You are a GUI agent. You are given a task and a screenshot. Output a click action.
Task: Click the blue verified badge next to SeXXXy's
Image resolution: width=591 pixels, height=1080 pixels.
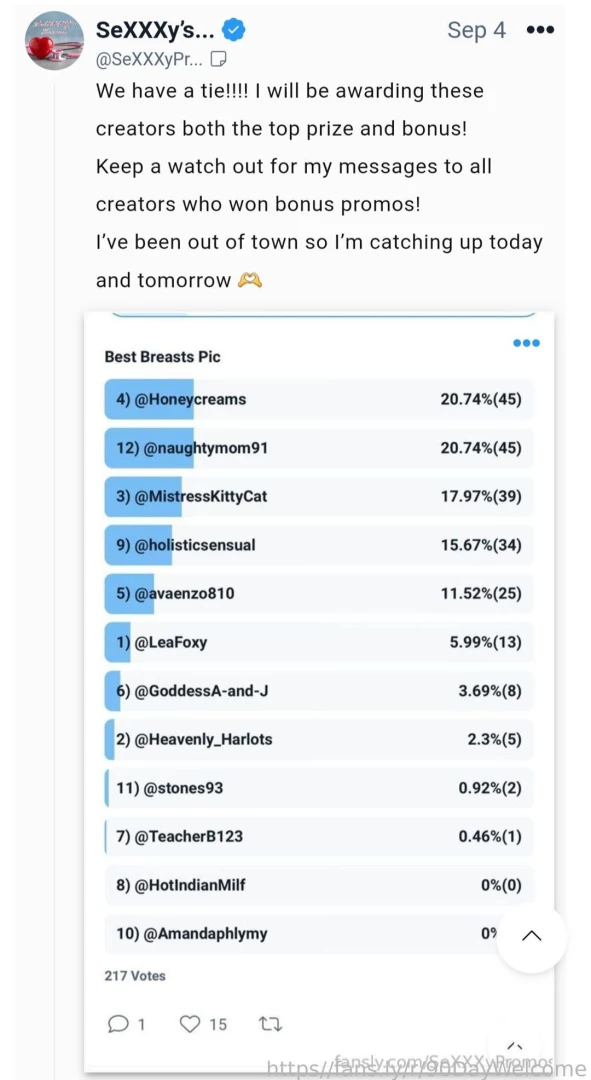[x=232, y=29]
